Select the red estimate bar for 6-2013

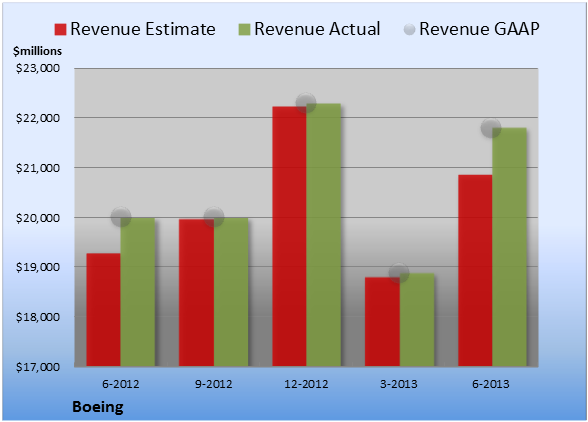coord(475,270)
